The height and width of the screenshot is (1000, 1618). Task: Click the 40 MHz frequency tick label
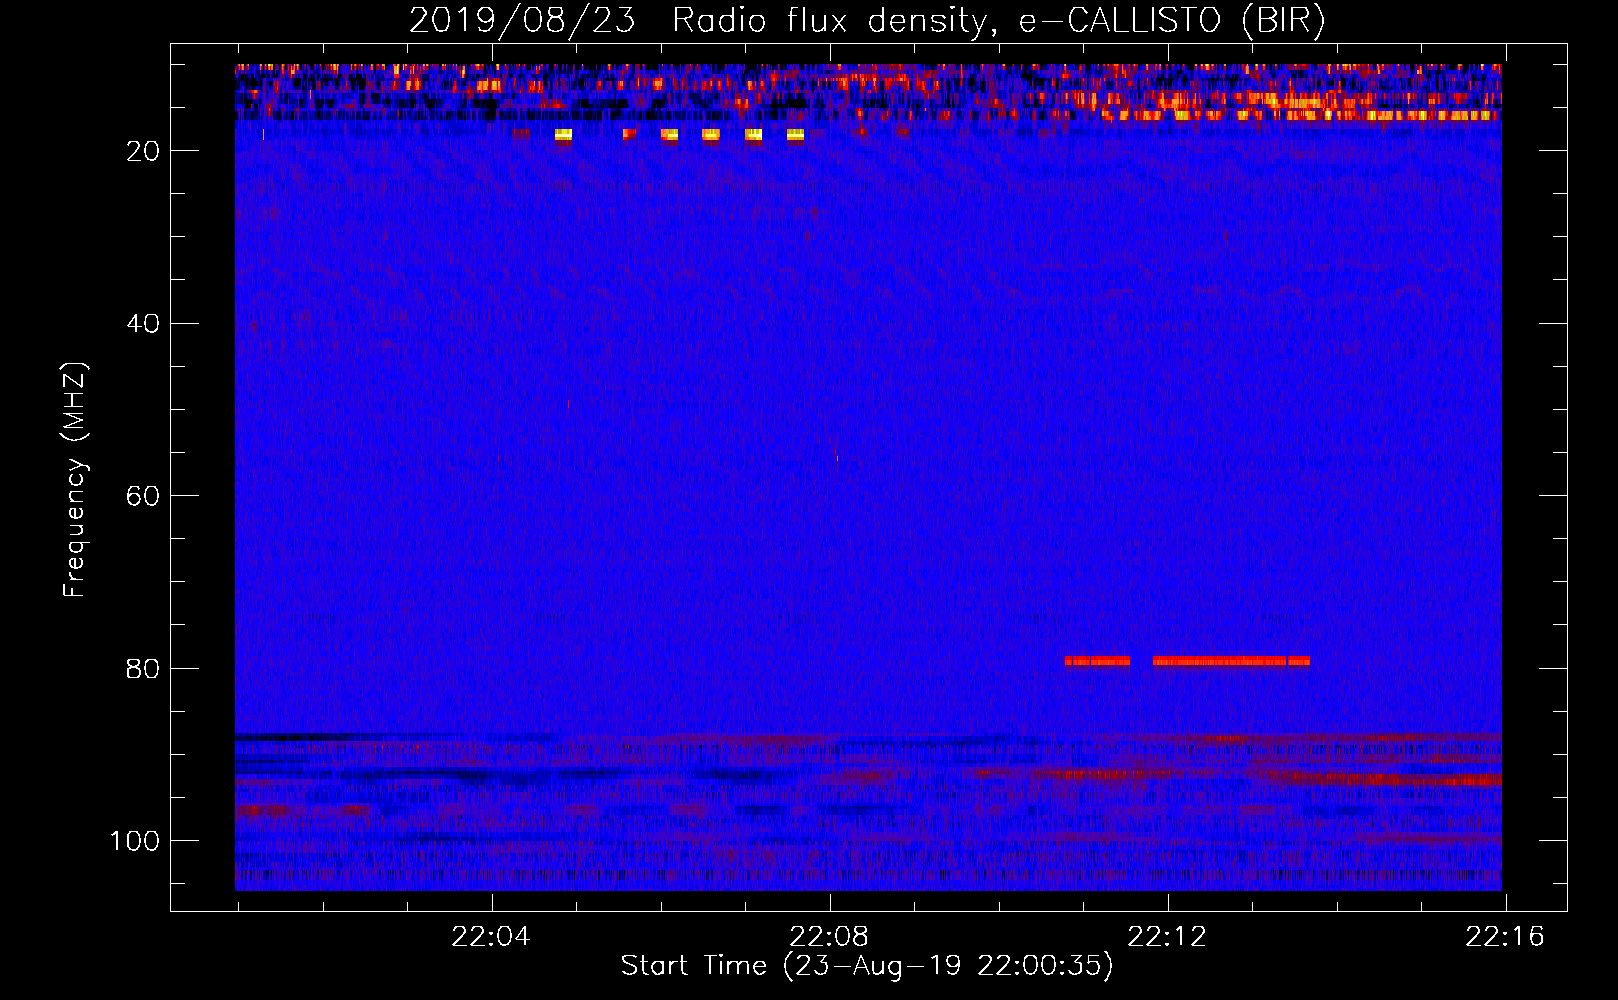(143, 324)
